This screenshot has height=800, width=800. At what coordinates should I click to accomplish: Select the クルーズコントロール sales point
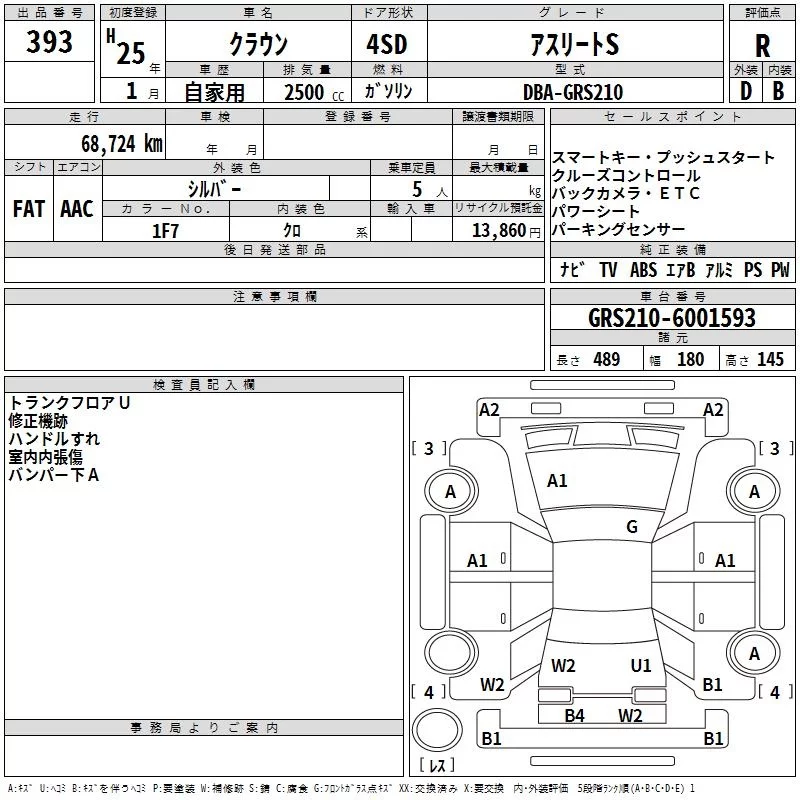[x=626, y=176]
